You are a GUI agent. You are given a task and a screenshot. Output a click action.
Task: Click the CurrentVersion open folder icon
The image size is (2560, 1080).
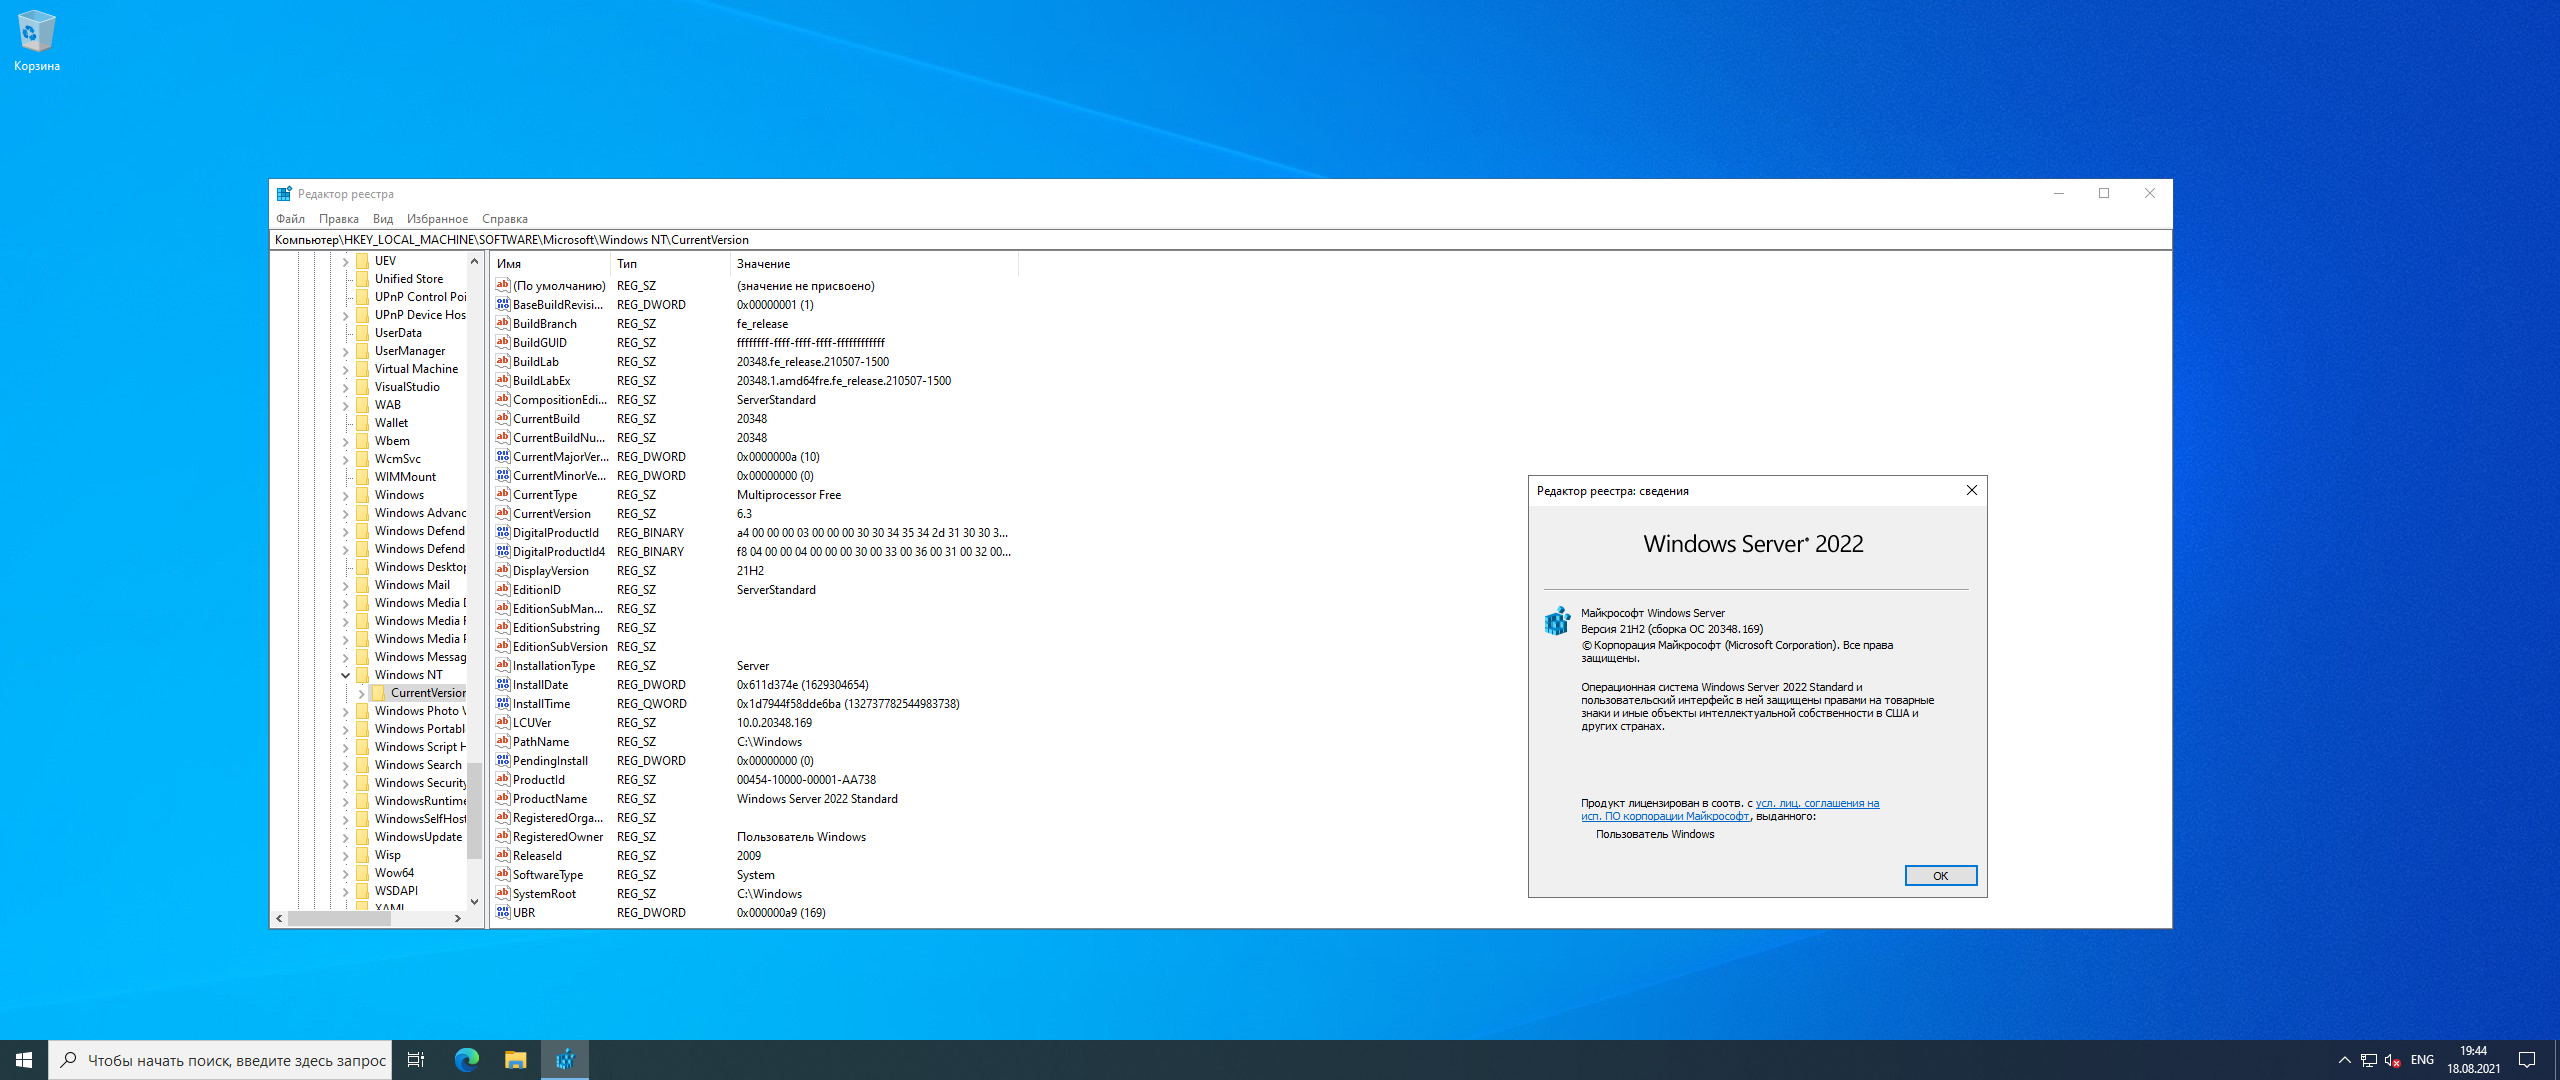click(x=379, y=693)
